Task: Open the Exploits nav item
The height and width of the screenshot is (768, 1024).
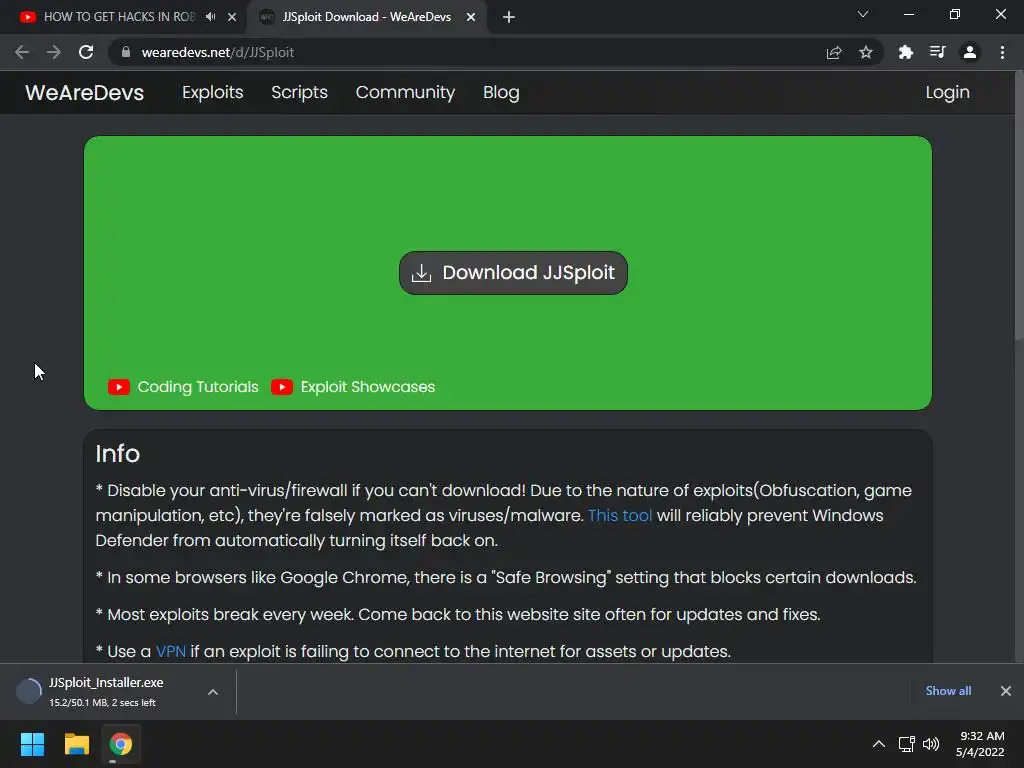Action: [212, 93]
